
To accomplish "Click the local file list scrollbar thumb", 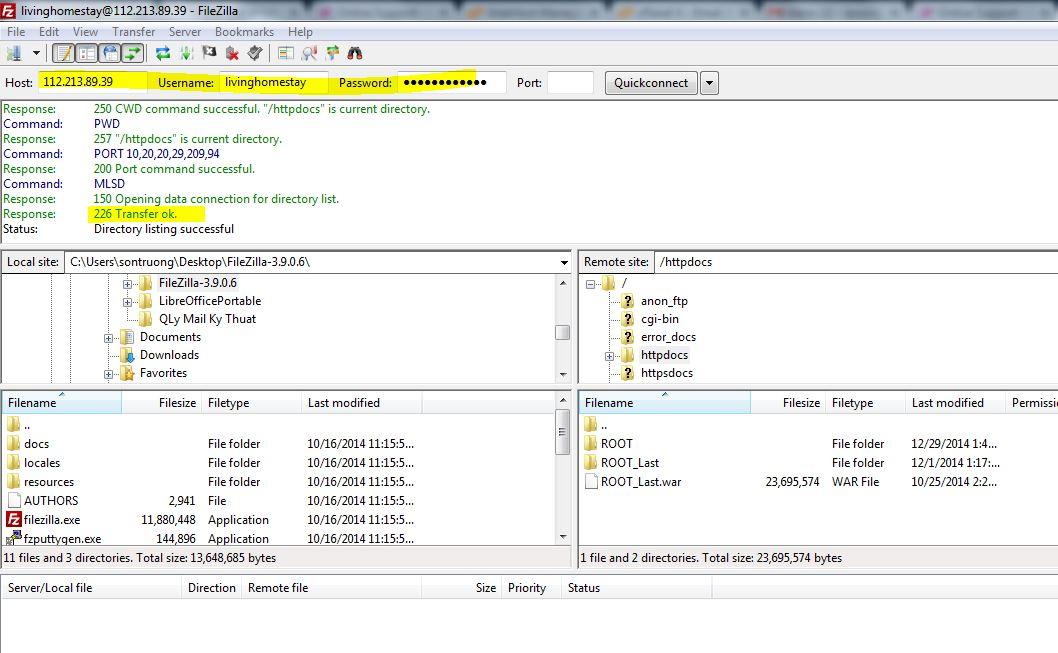I will (x=562, y=432).
